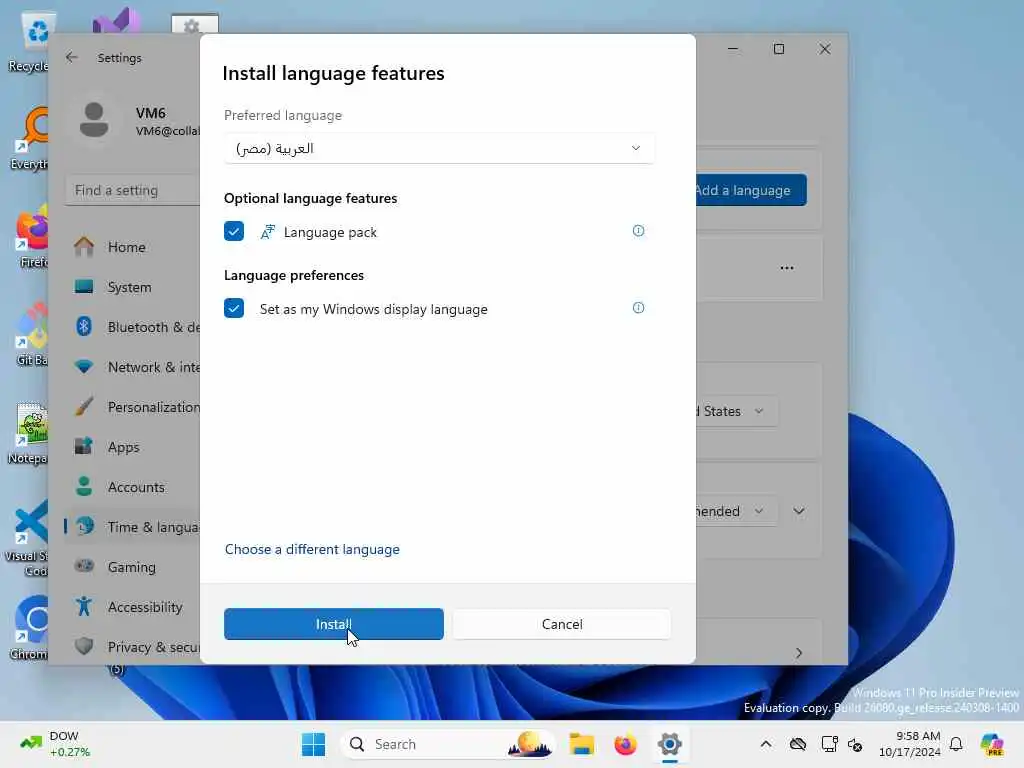Click Settings gear taskbar icon

(669, 744)
